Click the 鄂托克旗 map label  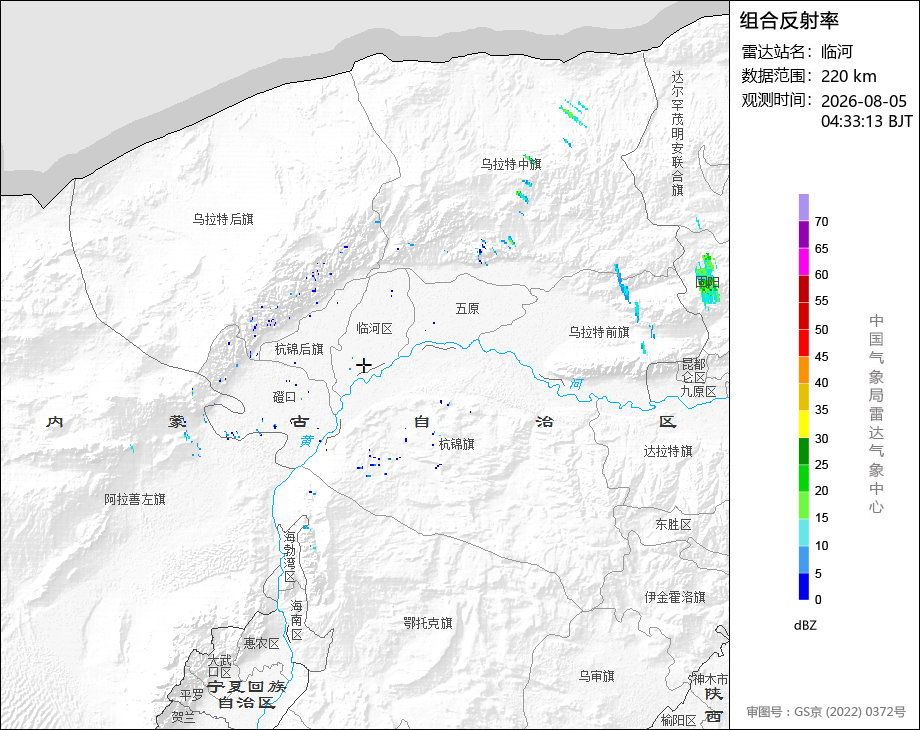point(428,623)
